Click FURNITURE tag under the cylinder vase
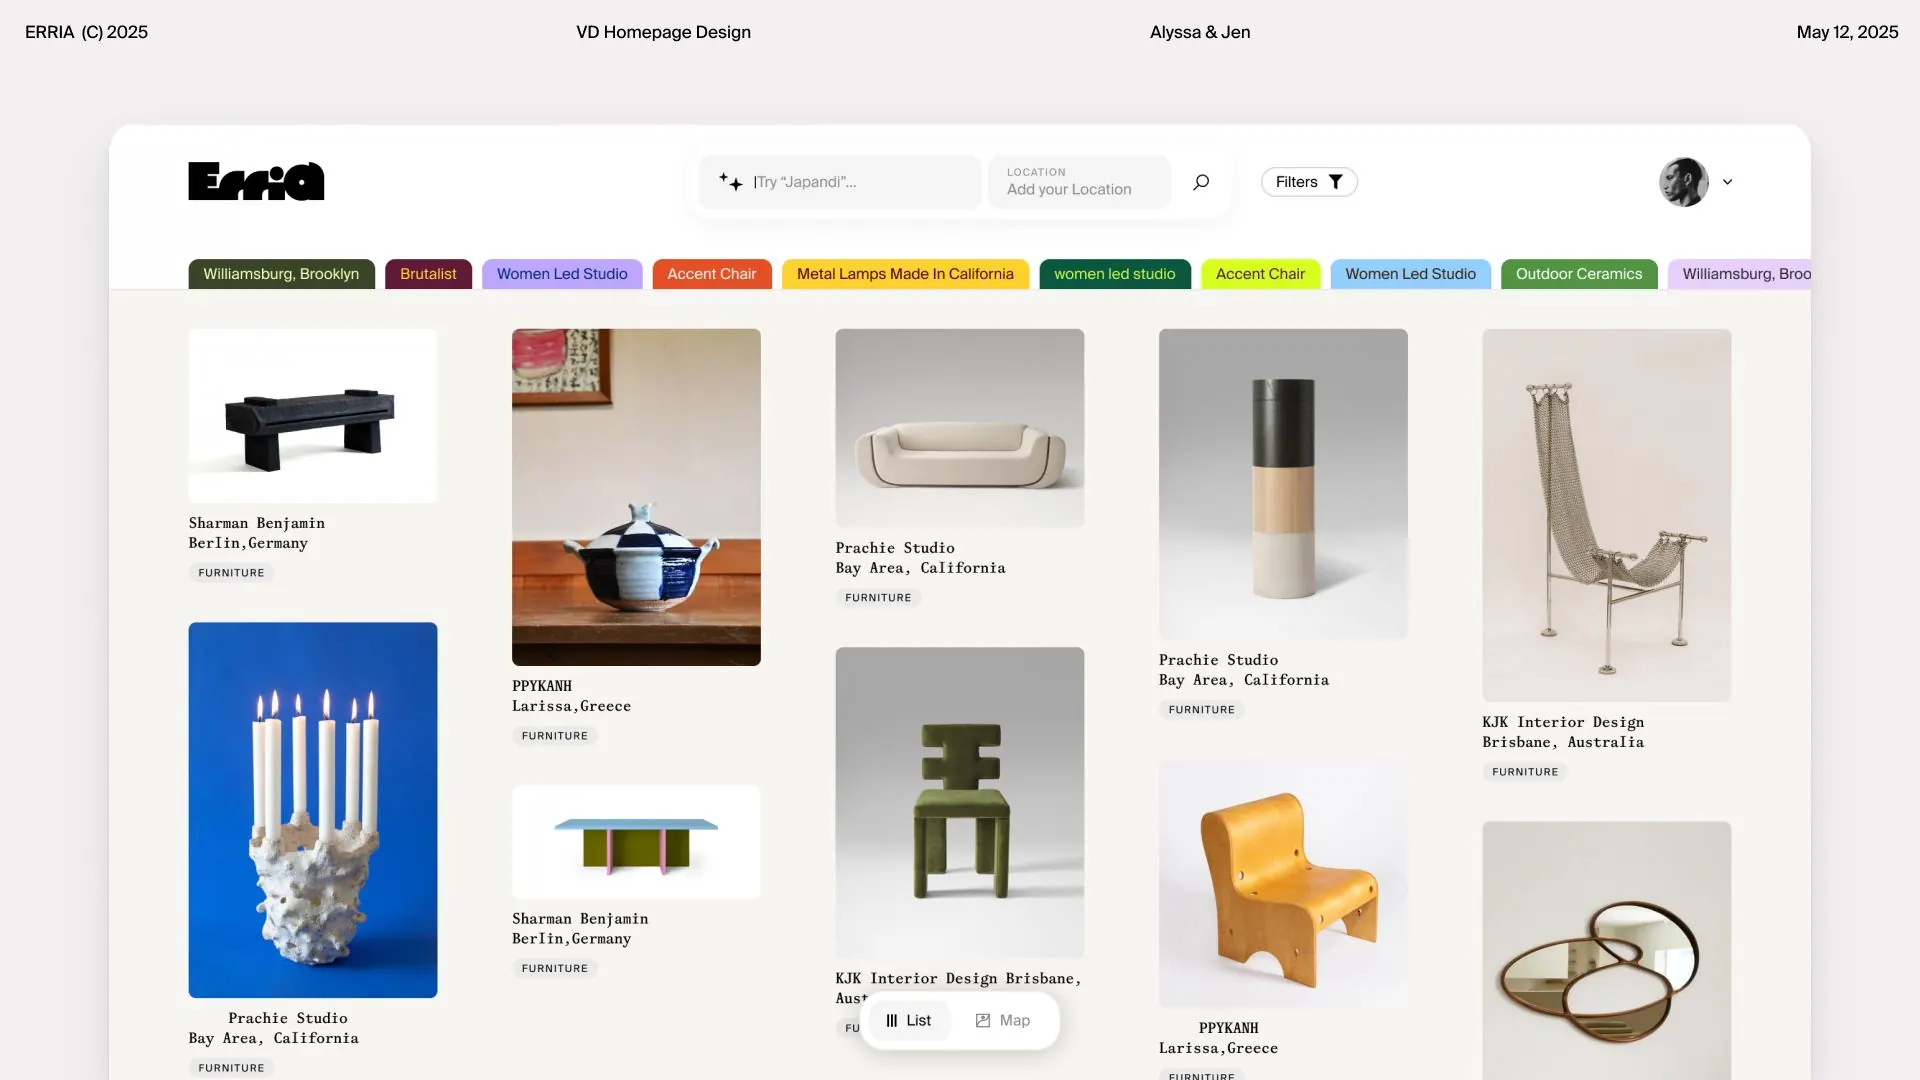This screenshot has width=1920, height=1080. (x=1201, y=710)
